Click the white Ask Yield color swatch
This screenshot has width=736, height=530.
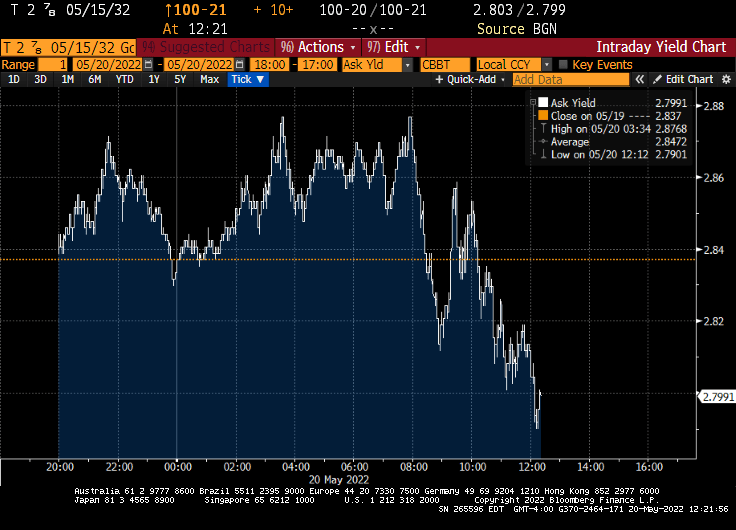(543, 103)
